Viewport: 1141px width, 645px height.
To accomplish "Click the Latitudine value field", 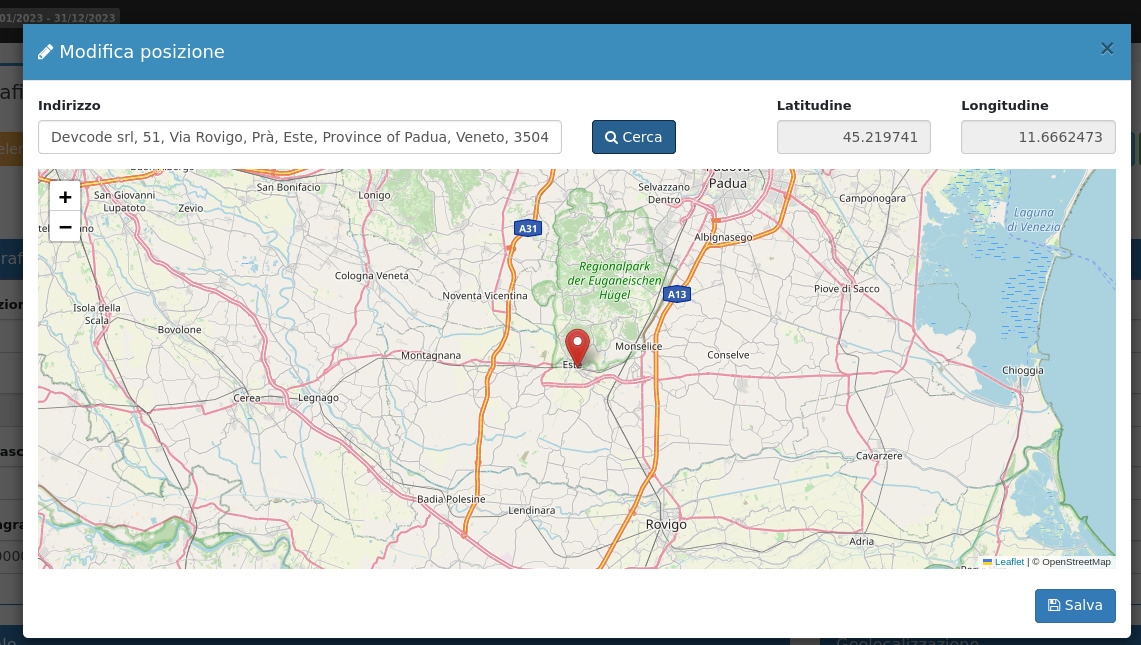I will click(x=853, y=137).
